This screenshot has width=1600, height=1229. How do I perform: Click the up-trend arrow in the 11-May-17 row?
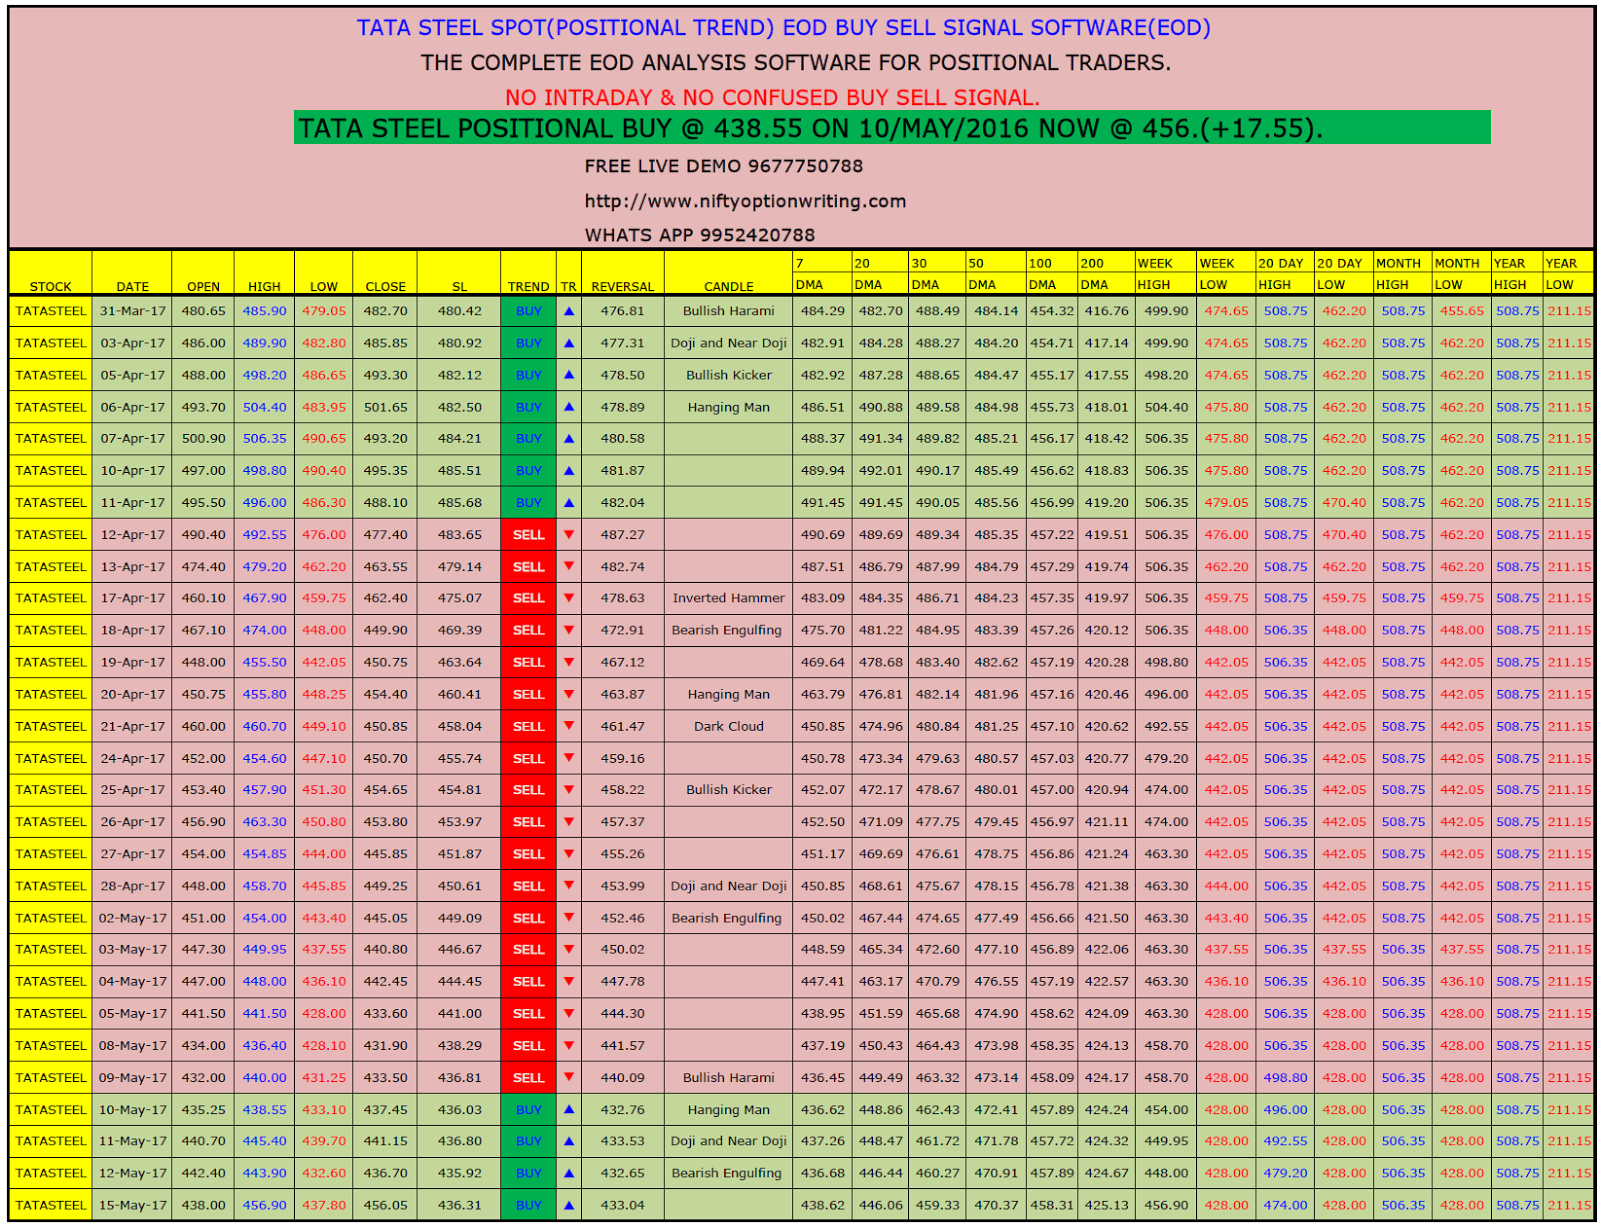coord(569,1141)
